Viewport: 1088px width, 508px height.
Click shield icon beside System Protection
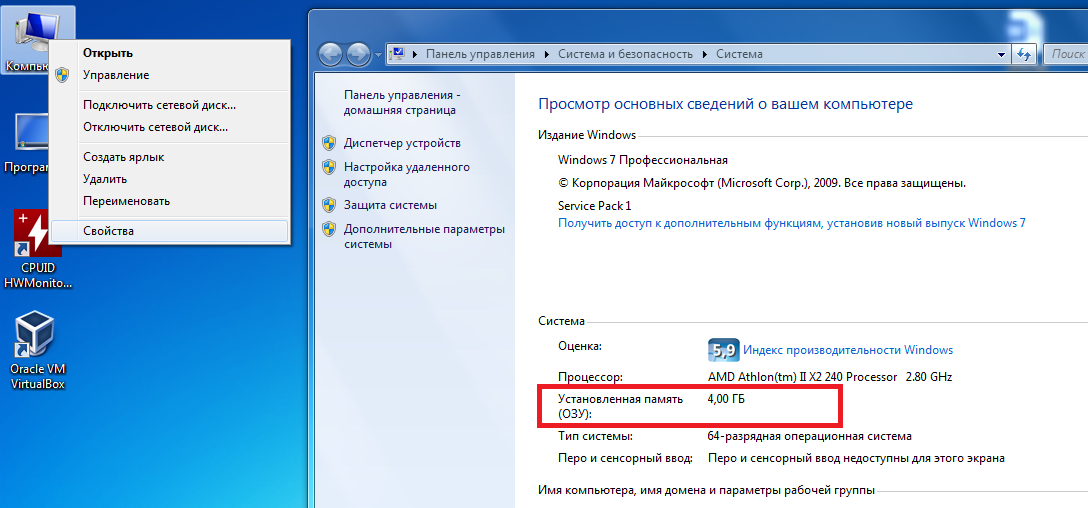click(x=329, y=205)
